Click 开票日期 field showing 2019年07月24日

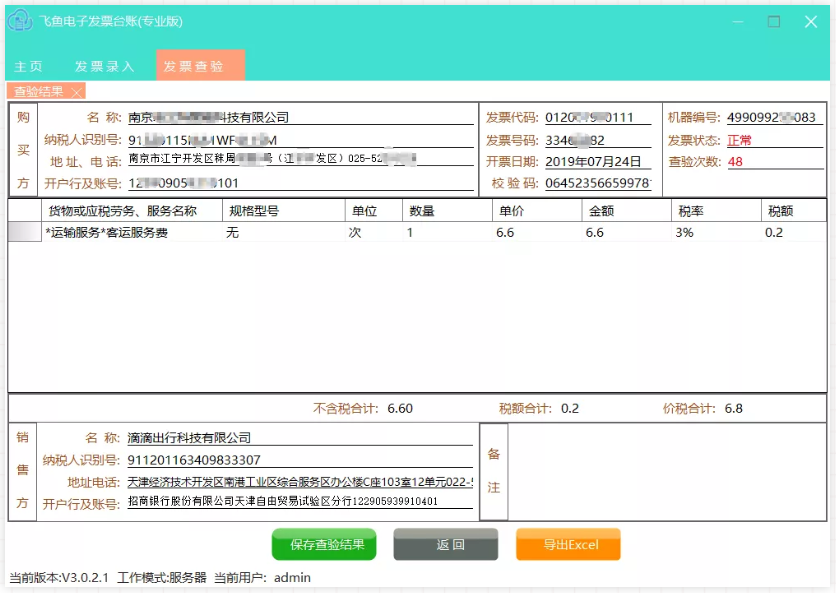[x=598, y=162]
